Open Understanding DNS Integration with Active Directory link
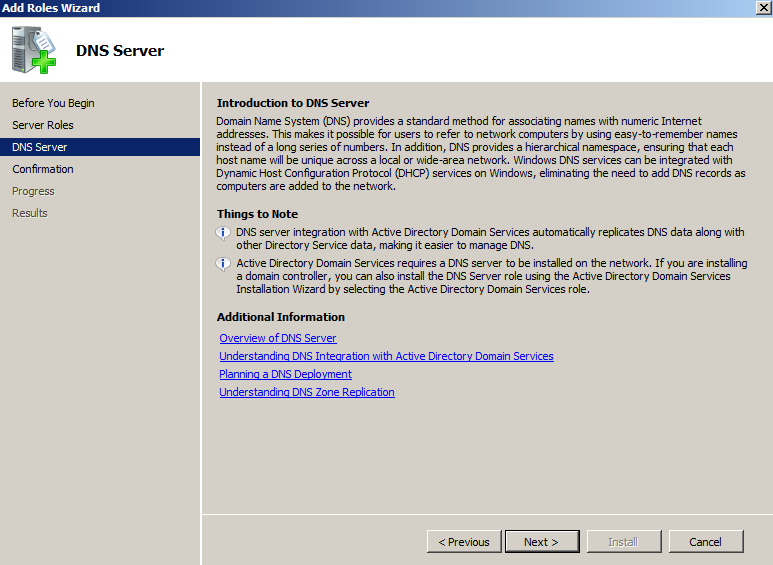 coord(386,356)
